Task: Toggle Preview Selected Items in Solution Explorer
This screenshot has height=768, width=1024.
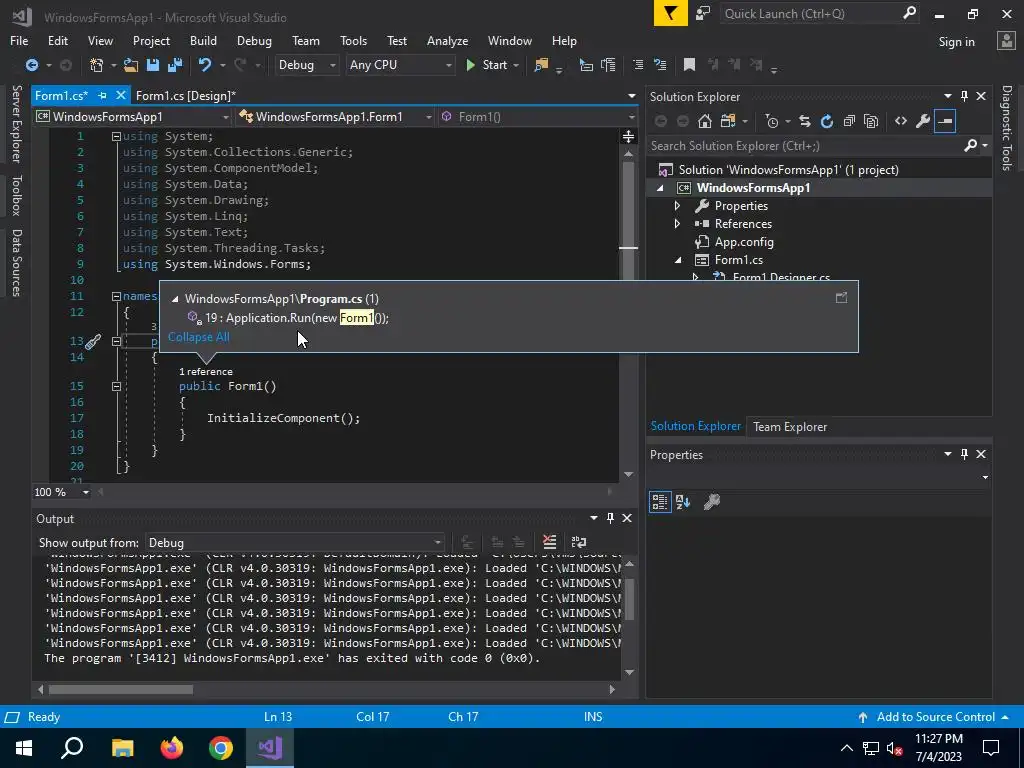Action: (945, 121)
